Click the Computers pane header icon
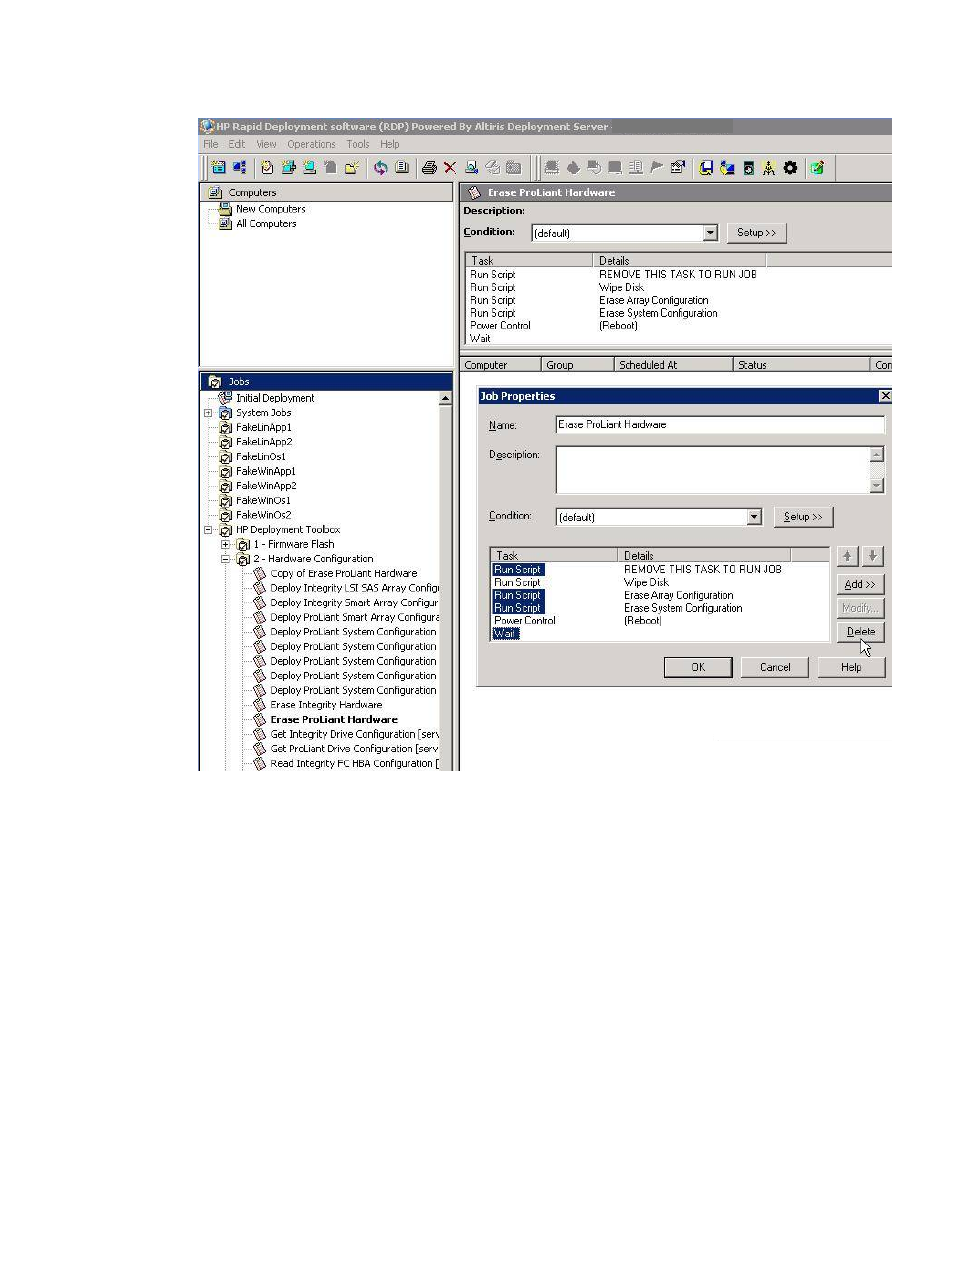The height and width of the screenshot is (1270, 954). 214,193
